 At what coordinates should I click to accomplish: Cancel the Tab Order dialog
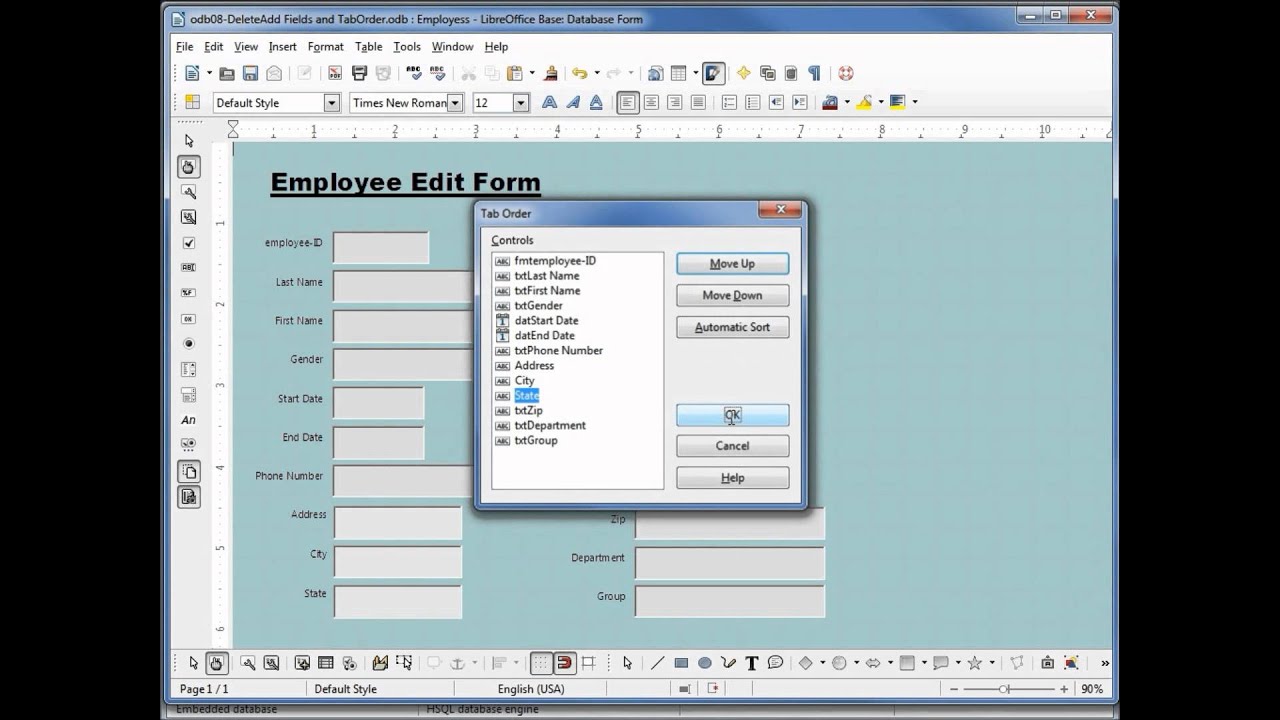tap(732, 446)
